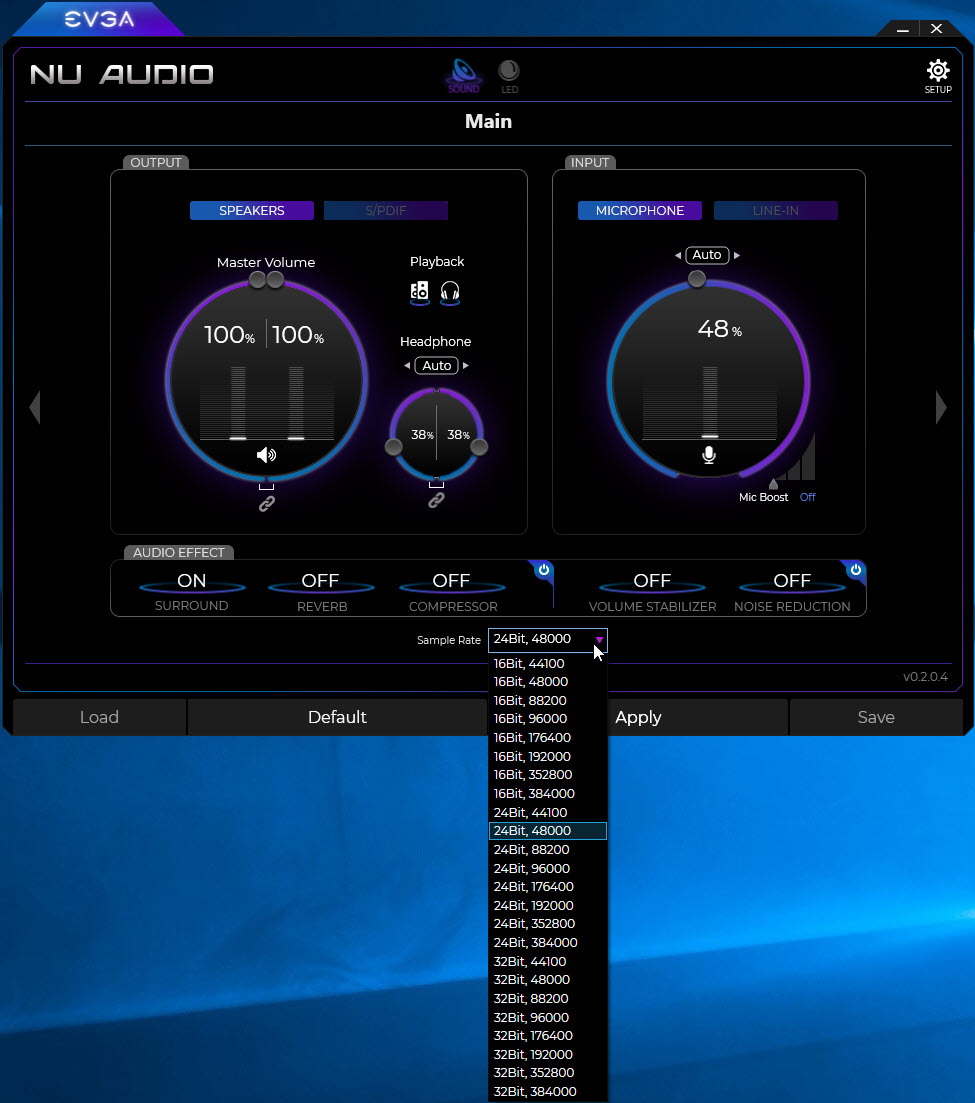Close the NU Audio window
Screen dimensions: 975x1103
point(936,29)
